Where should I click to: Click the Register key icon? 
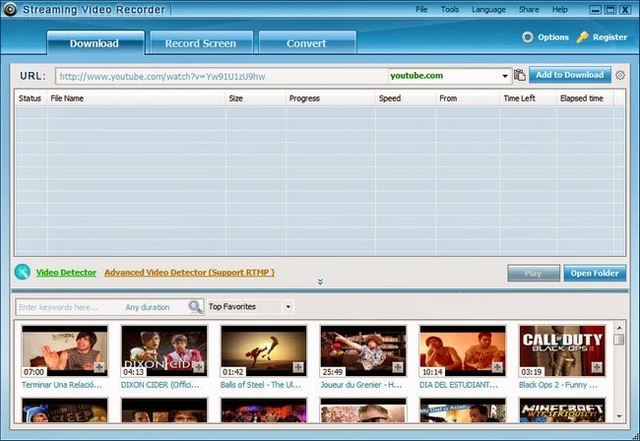(582, 37)
